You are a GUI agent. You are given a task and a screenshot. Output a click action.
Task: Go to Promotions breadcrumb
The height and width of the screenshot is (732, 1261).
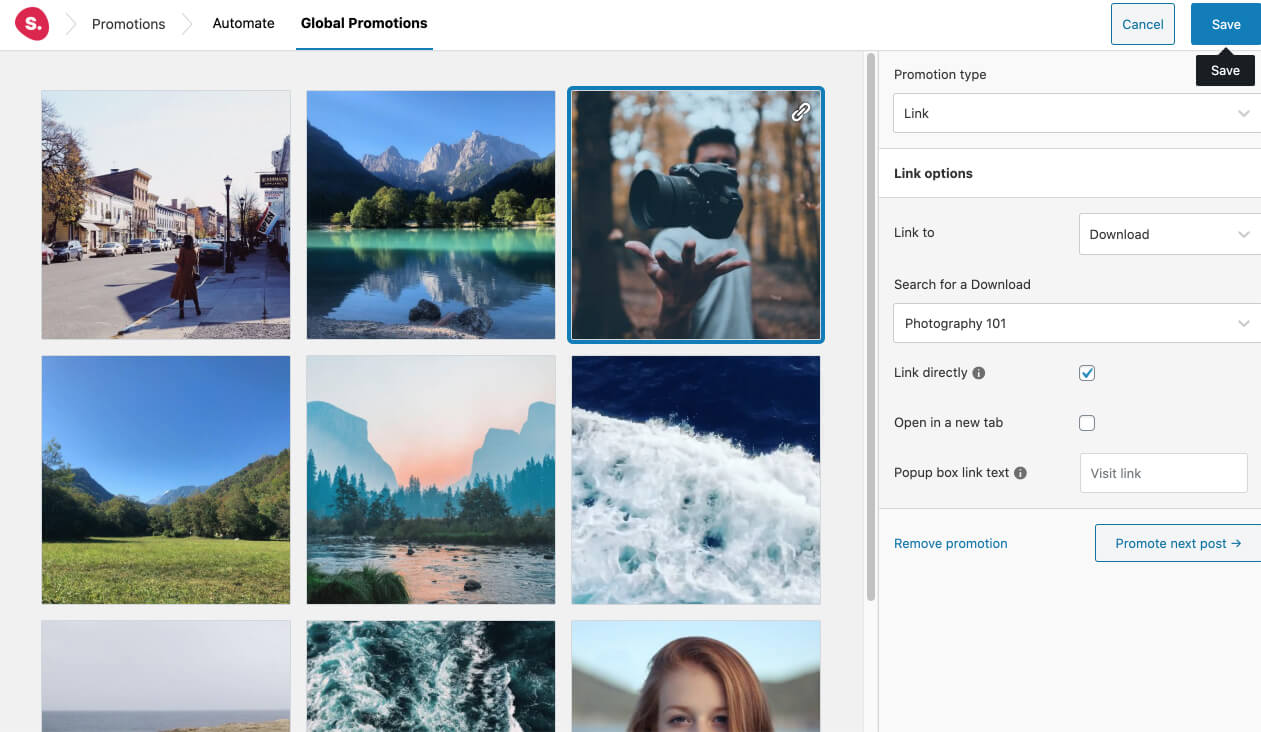point(128,24)
